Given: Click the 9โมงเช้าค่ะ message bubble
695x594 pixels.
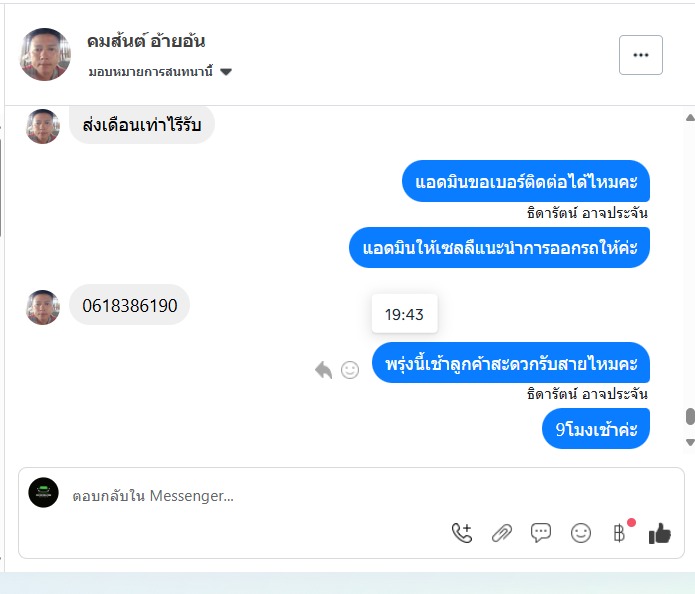Looking at the screenshot, I should [x=596, y=429].
